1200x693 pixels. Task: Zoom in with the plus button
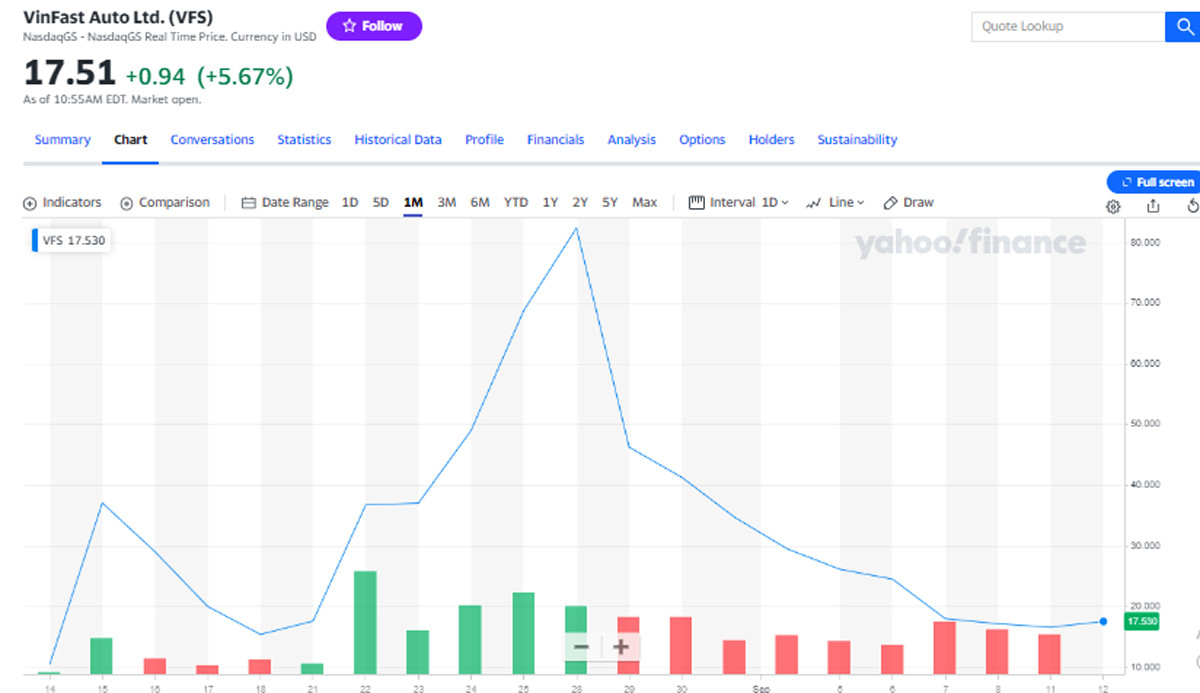pyautogui.click(x=621, y=647)
